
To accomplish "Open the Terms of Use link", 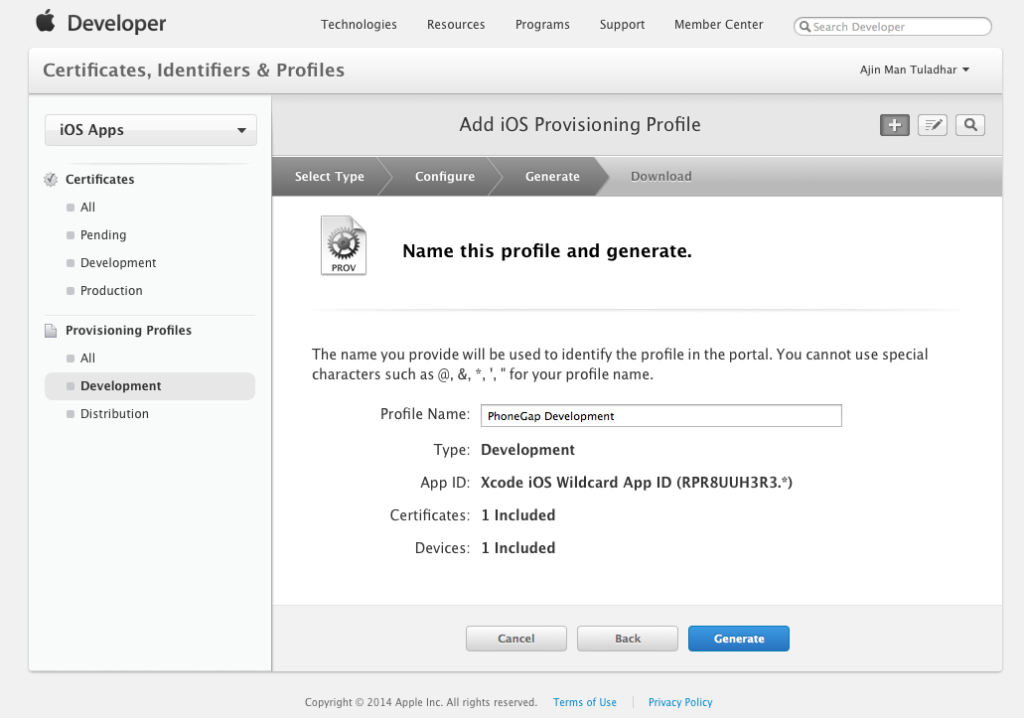I will tap(584, 702).
